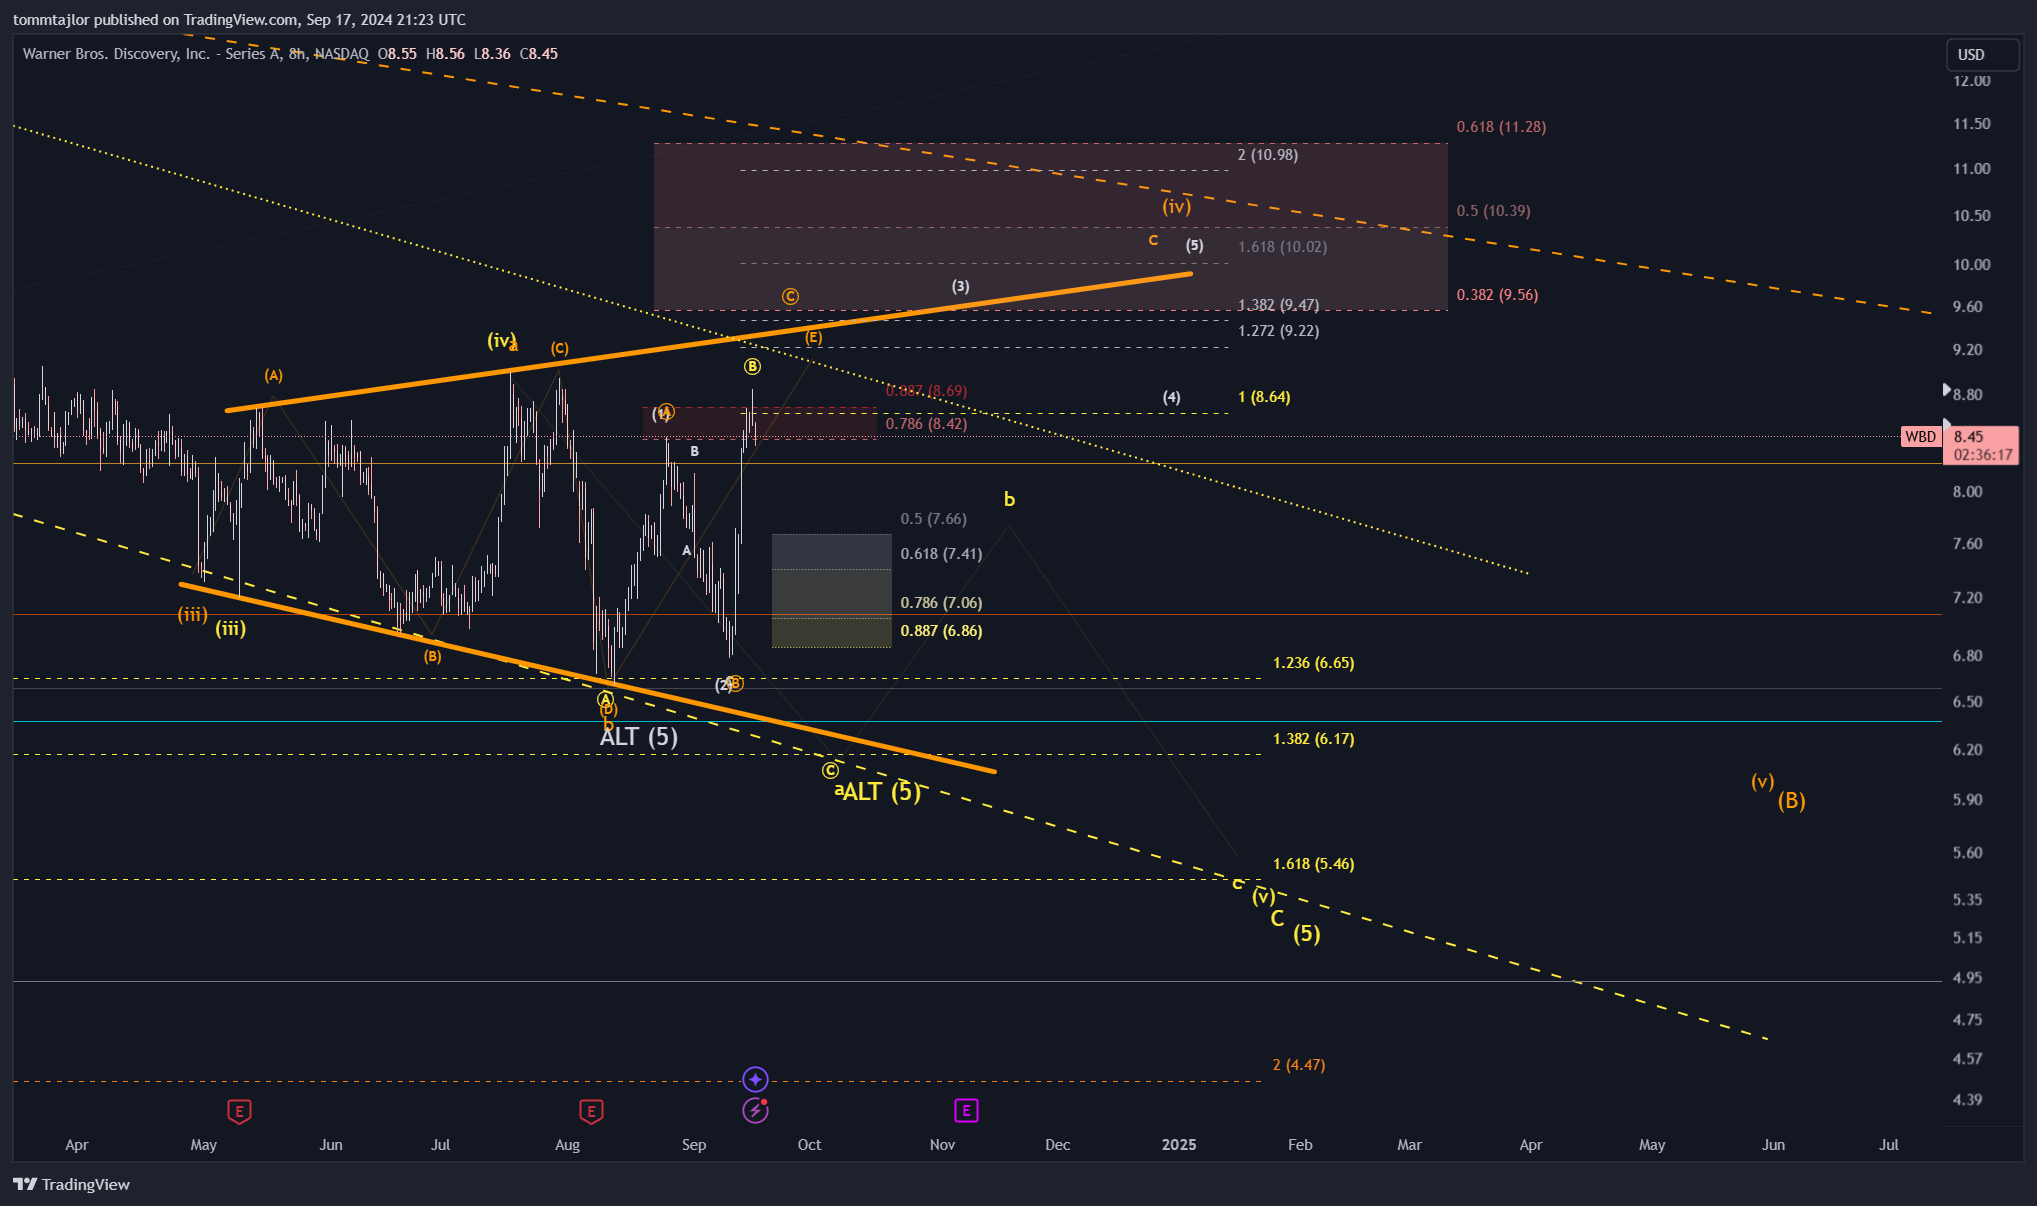Click the '1.272 (9.22)' extension label
The height and width of the screenshot is (1206, 2037).
(x=1278, y=331)
